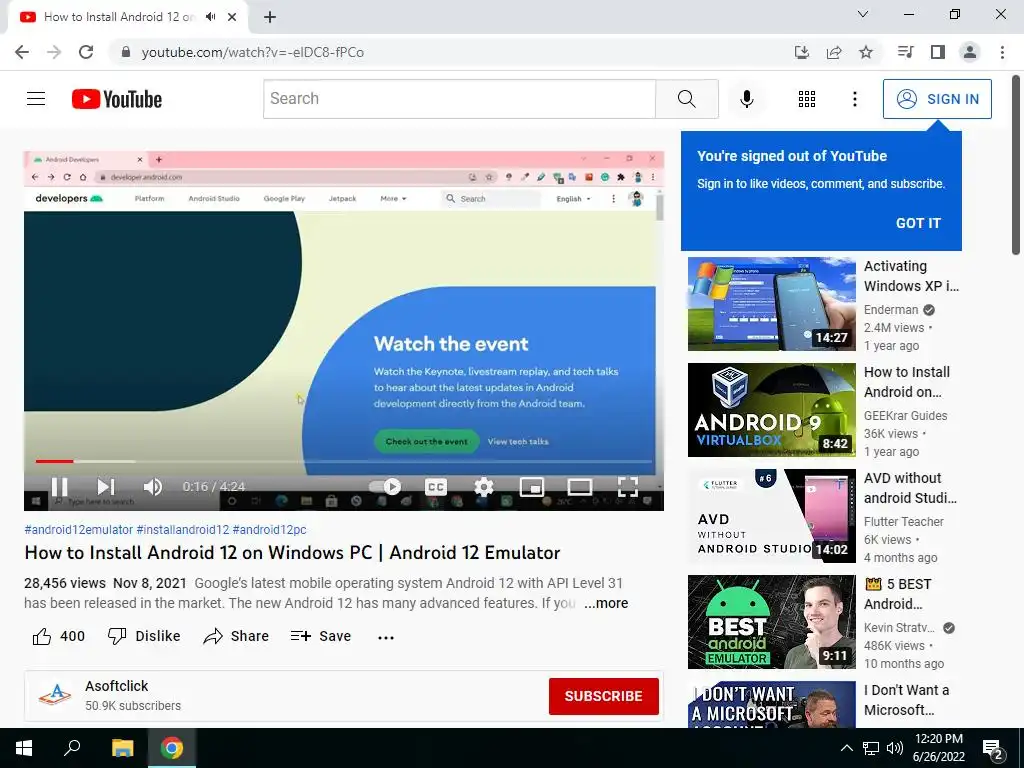Open "I Don't Want a Microsoft" video title
Viewport: 1024px width, 768px height.
point(906,700)
